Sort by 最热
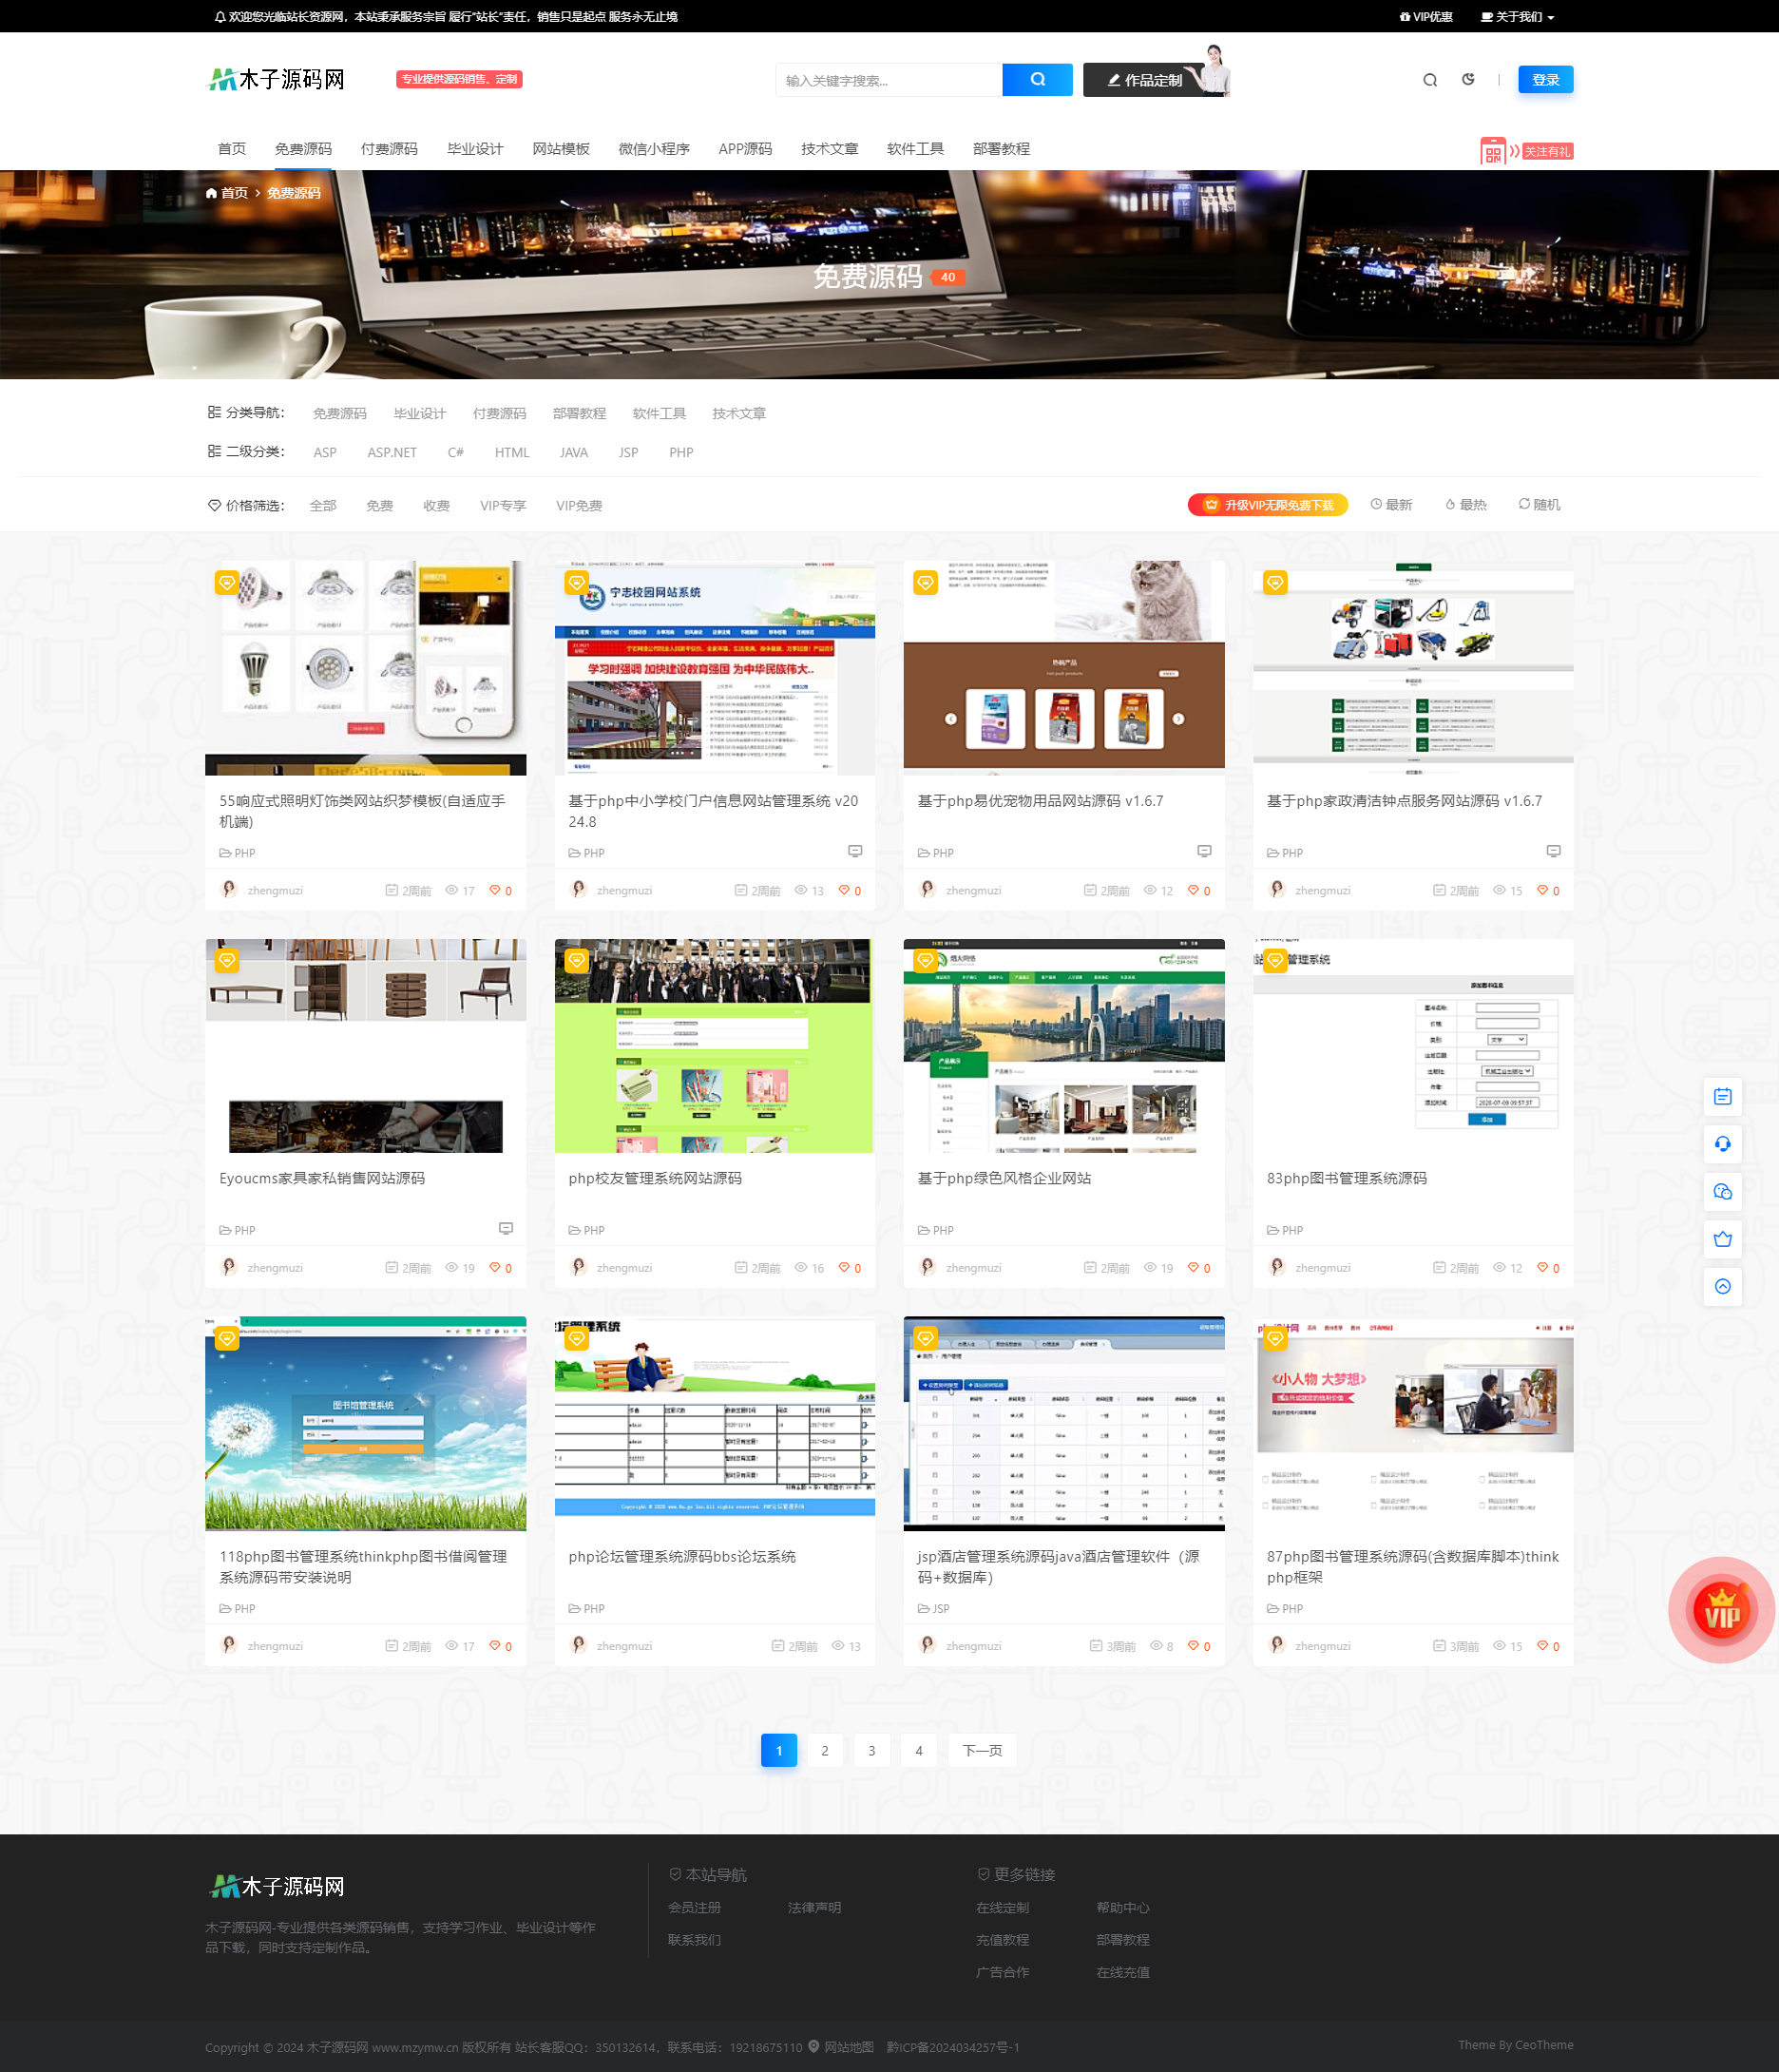1779x2072 pixels. [1466, 505]
